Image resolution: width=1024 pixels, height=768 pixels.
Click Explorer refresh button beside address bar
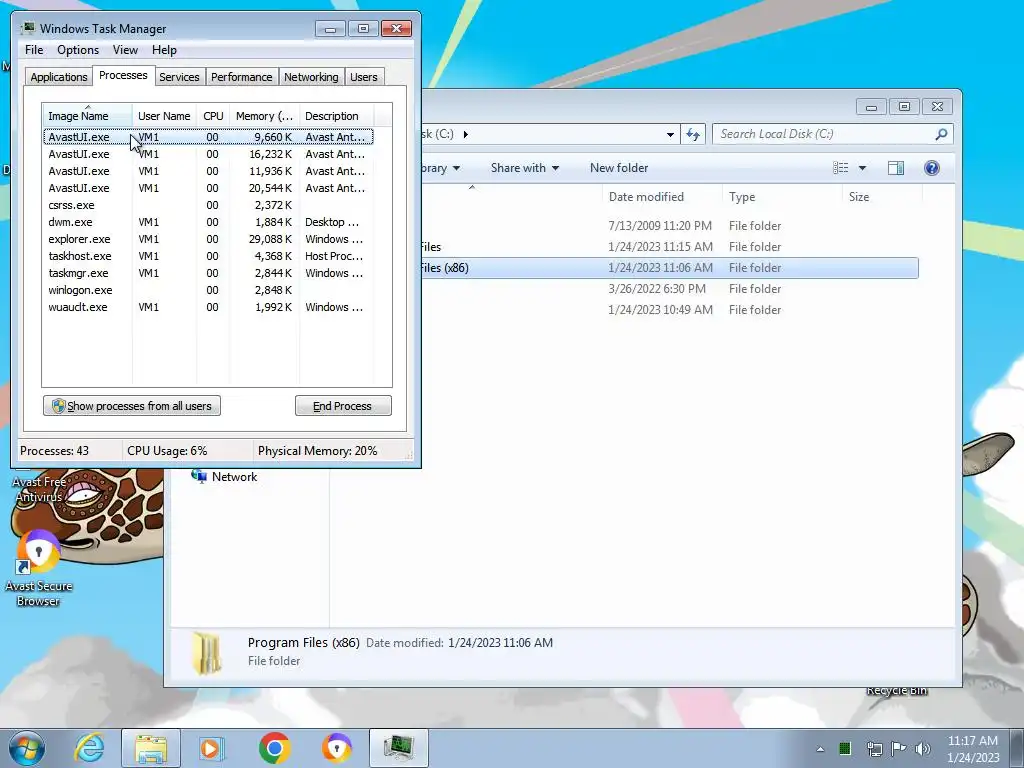[x=693, y=135]
